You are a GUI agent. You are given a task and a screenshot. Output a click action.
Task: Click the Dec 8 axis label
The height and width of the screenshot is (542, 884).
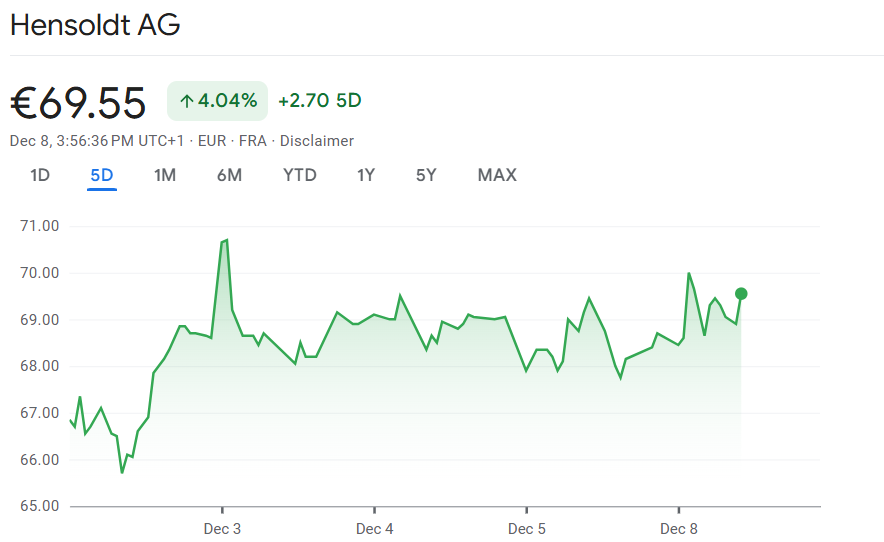click(x=679, y=528)
